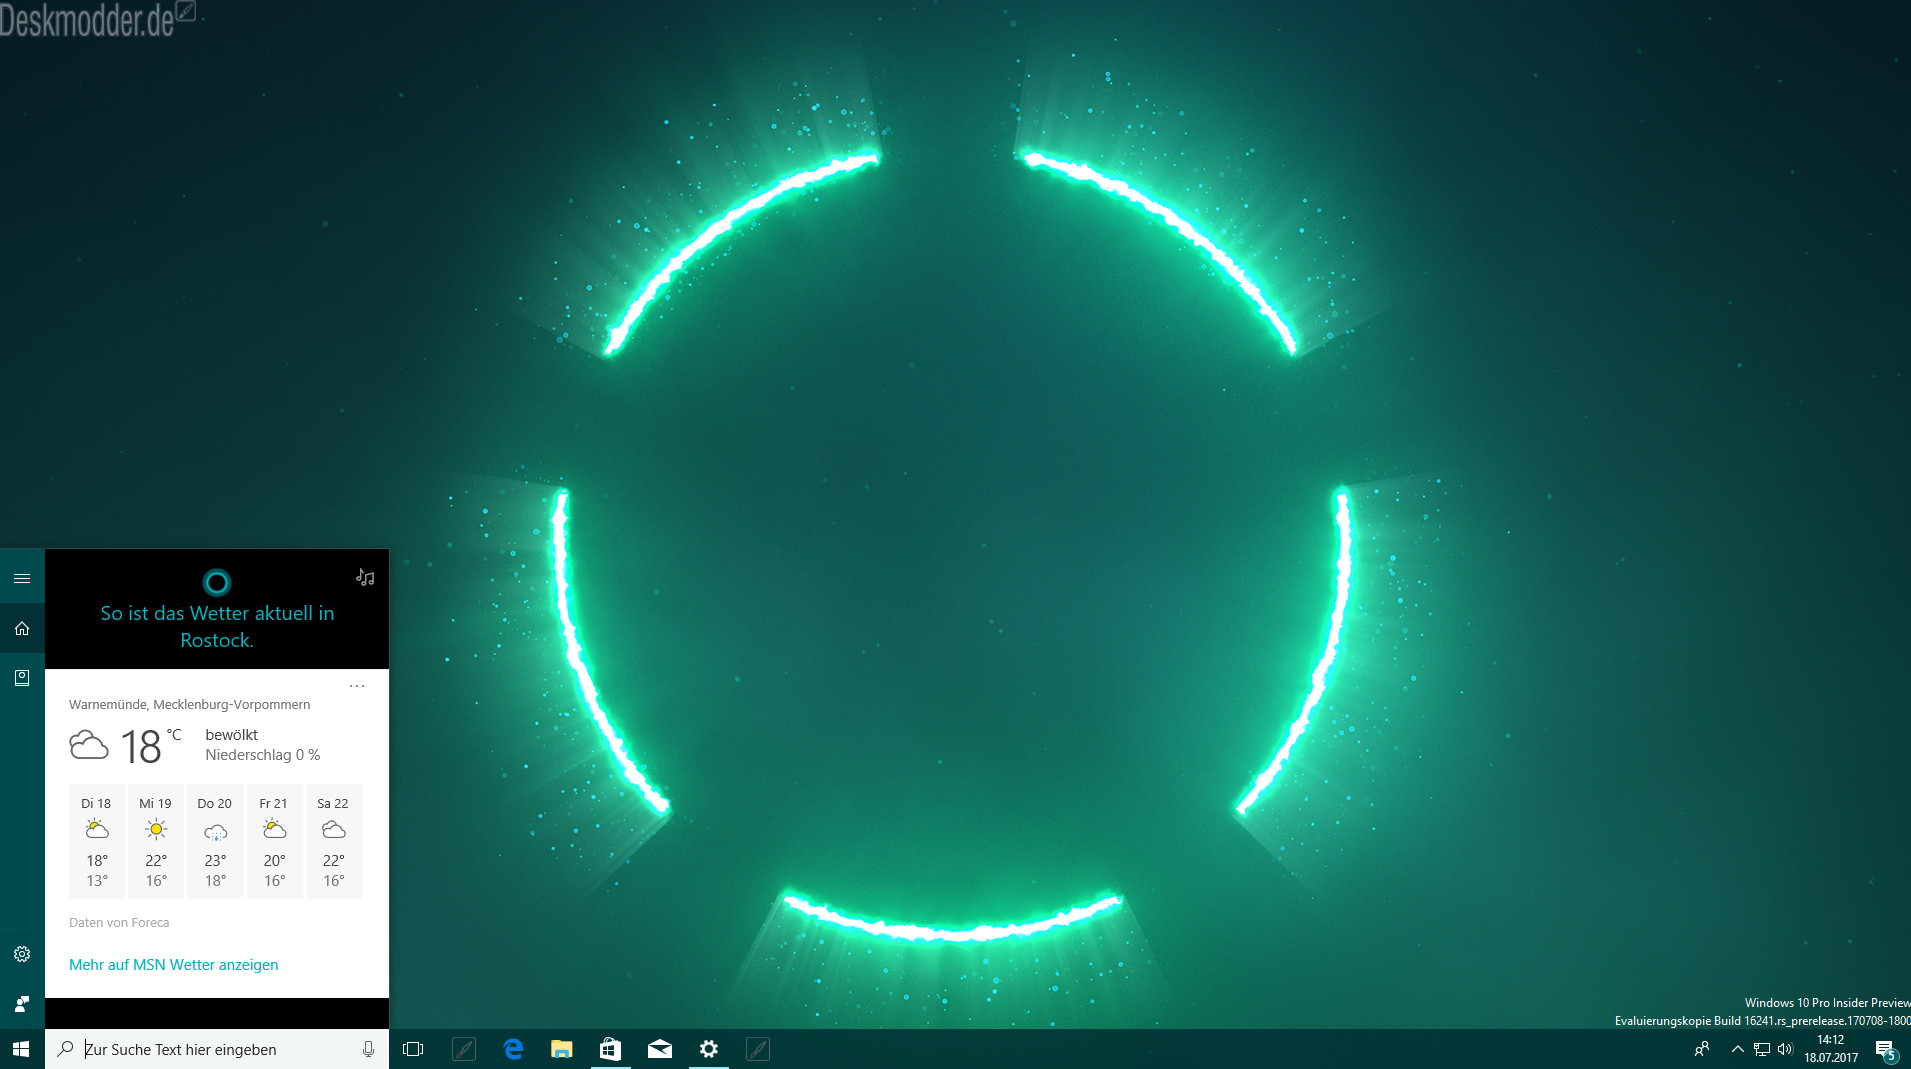
Task: Open Task View icon
Action: pos(413,1049)
